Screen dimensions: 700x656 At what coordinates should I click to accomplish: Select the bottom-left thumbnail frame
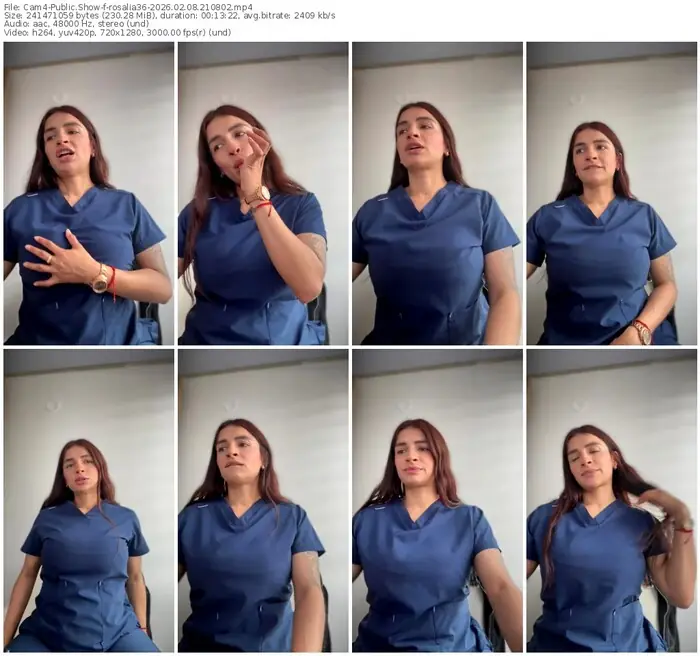89,500
